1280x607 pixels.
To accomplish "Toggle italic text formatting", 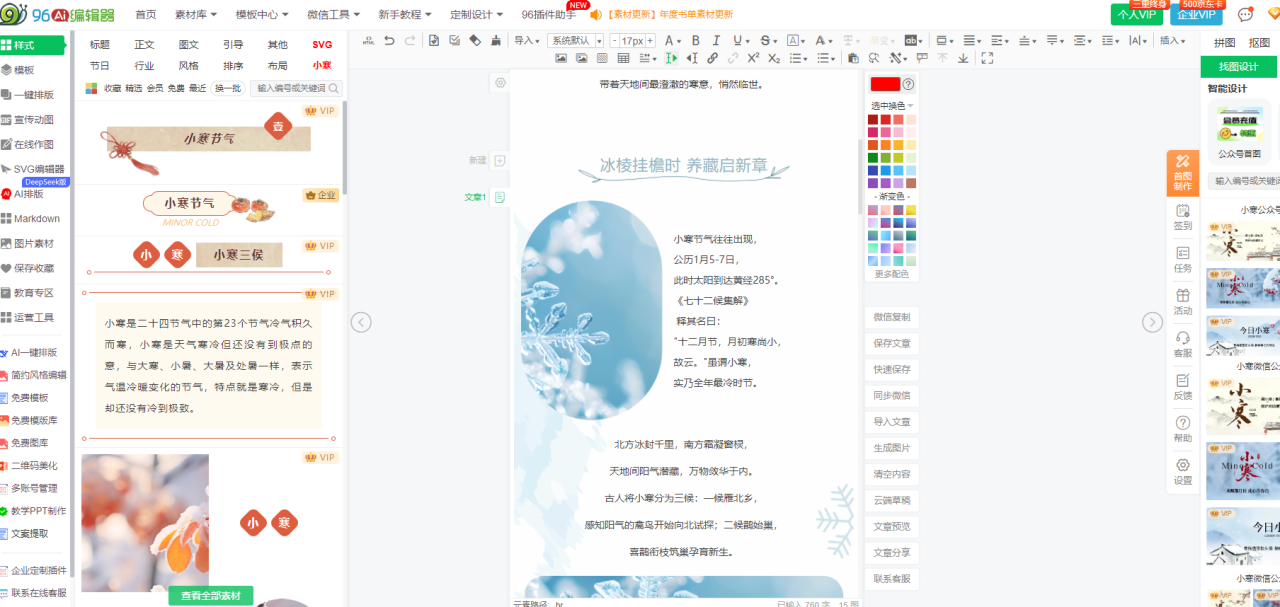I will [715, 41].
